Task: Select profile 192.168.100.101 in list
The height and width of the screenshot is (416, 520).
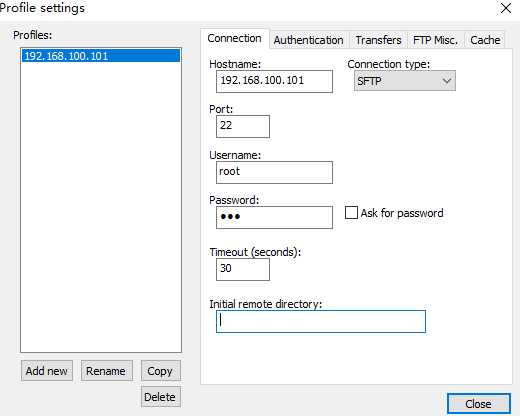Action: pos(101,56)
